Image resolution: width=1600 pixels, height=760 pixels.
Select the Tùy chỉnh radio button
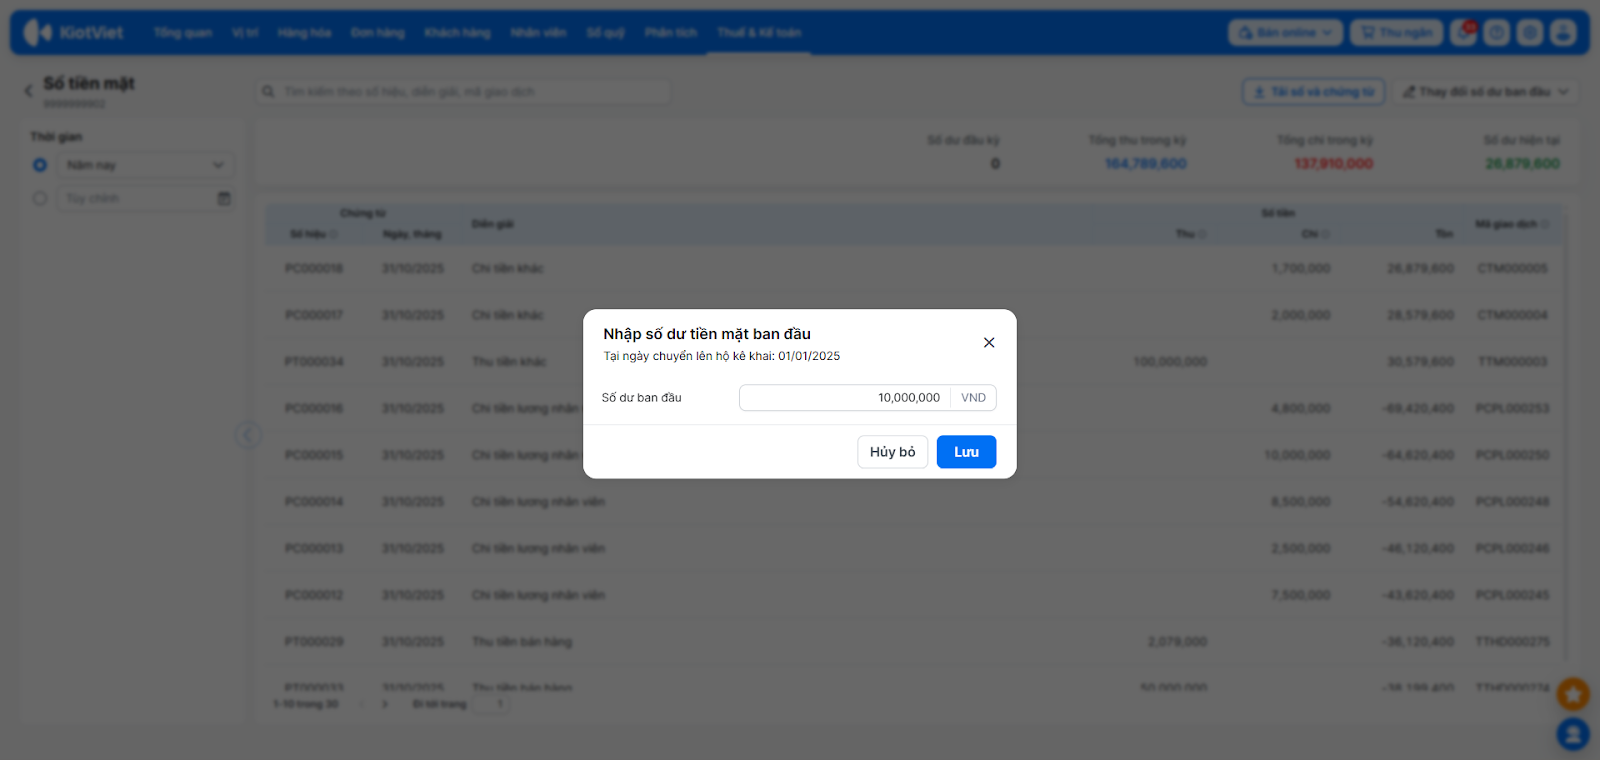click(40, 198)
